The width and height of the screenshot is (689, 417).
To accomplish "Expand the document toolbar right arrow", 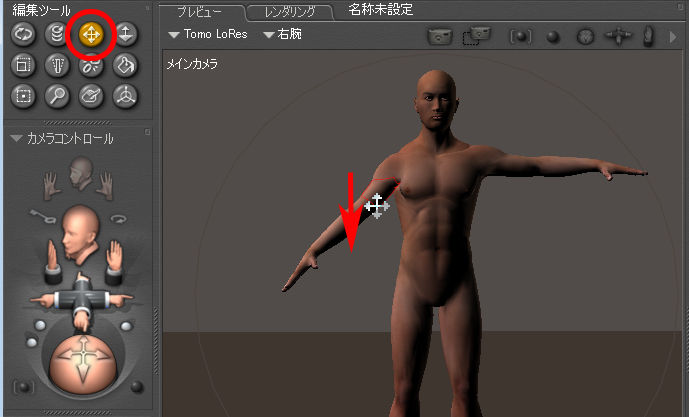I will pyautogui.click(x=673, y=37).
